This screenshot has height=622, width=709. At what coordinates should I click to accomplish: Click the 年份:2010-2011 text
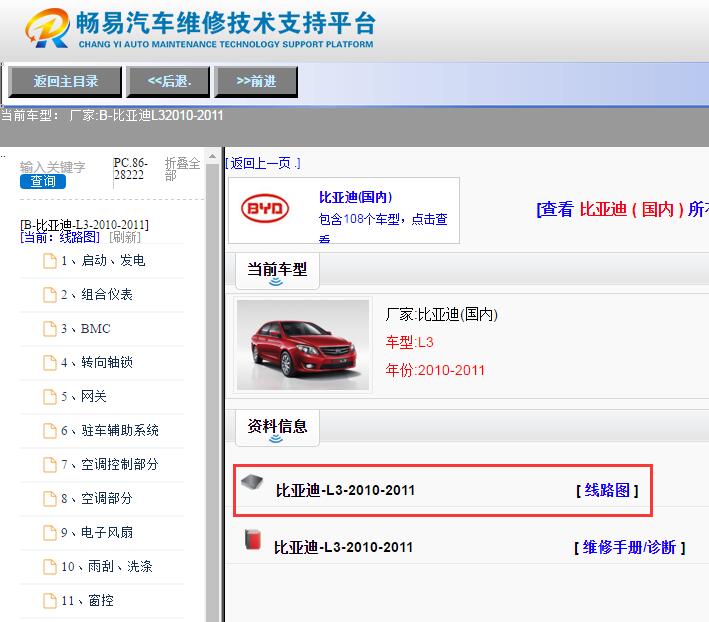click(435, 370)
